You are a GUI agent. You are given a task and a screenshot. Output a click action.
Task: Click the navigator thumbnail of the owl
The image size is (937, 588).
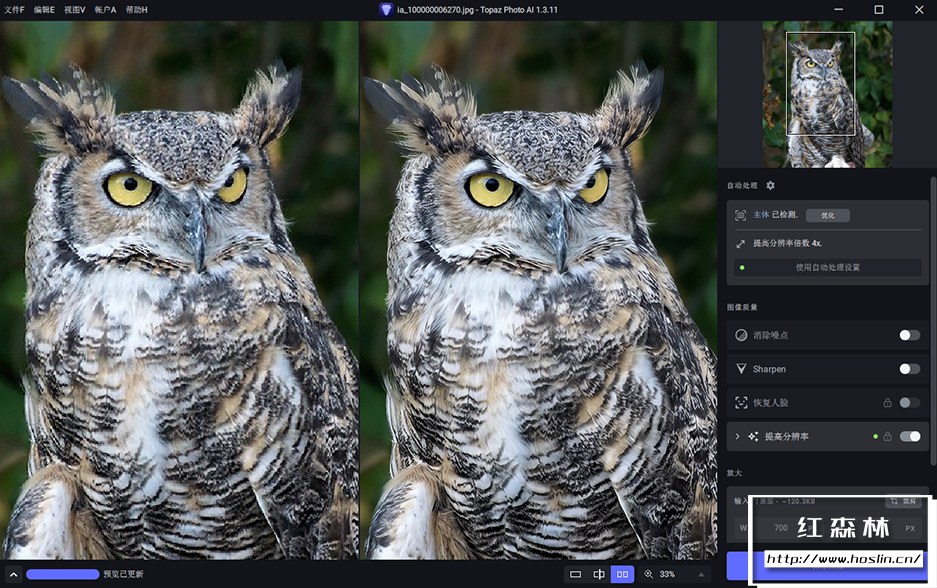click(x=828, y=94)
